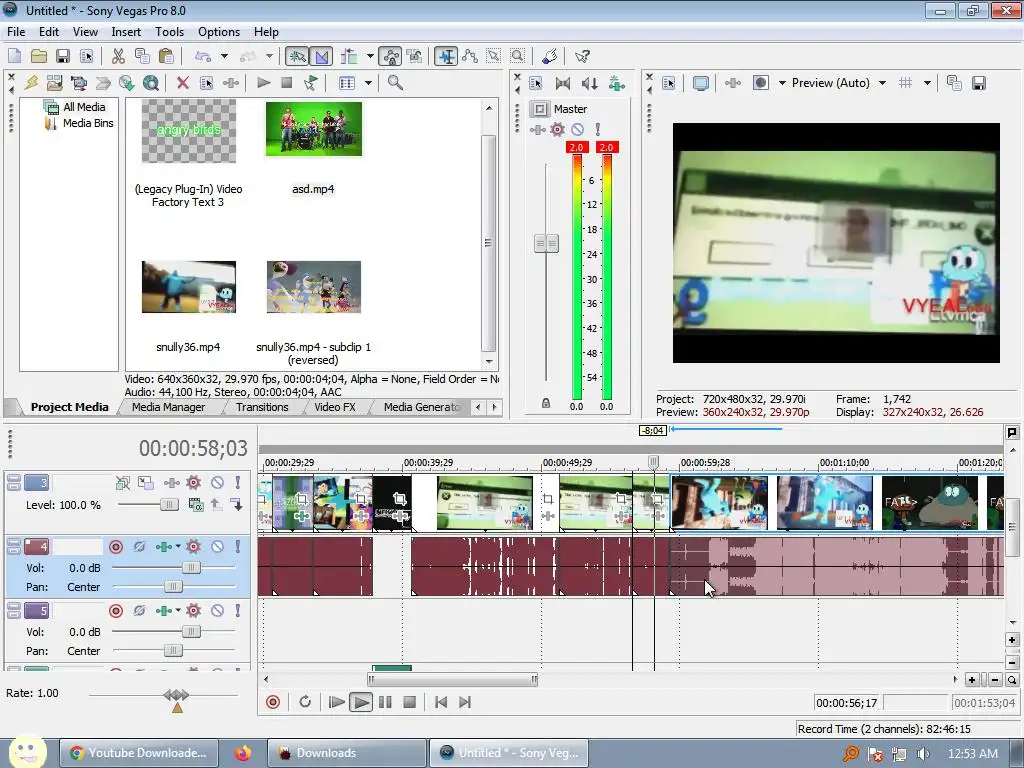This screenshot has width=1024, height=768.
Task: Click track 3 Level slider handle
Action: point(169,504)
